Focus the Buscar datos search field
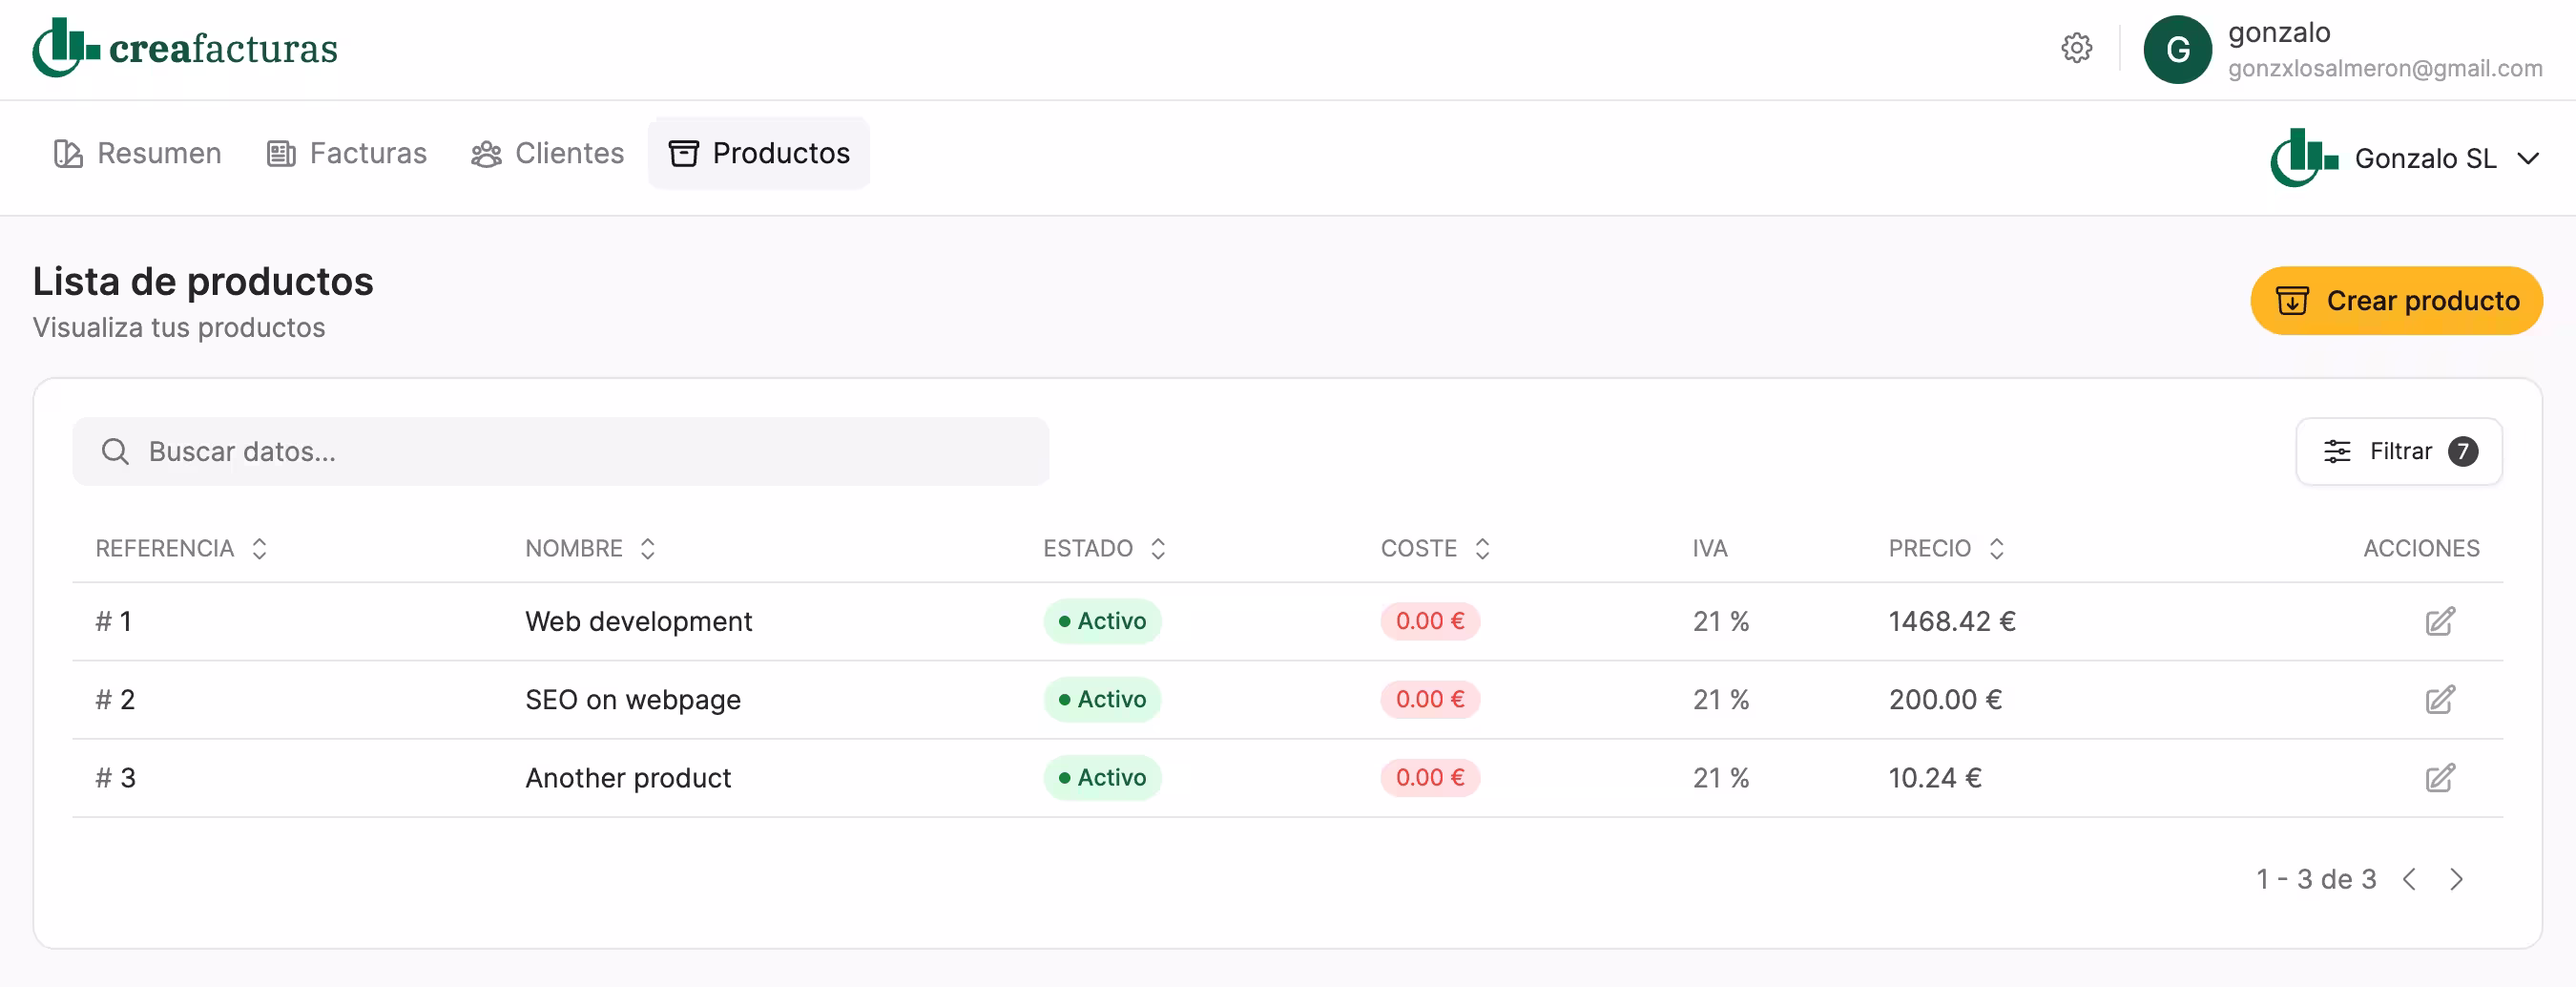 (560, 451)
